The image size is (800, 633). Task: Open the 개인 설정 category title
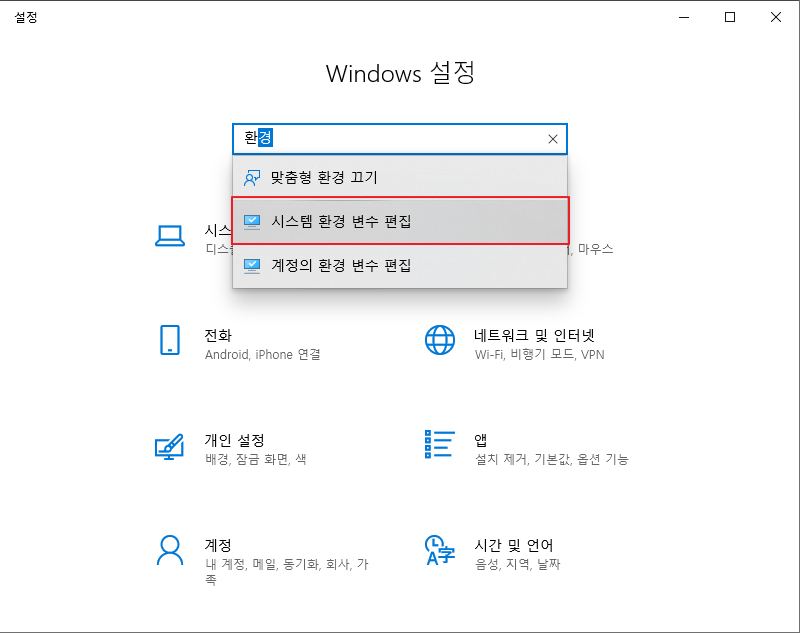point(234,440)
